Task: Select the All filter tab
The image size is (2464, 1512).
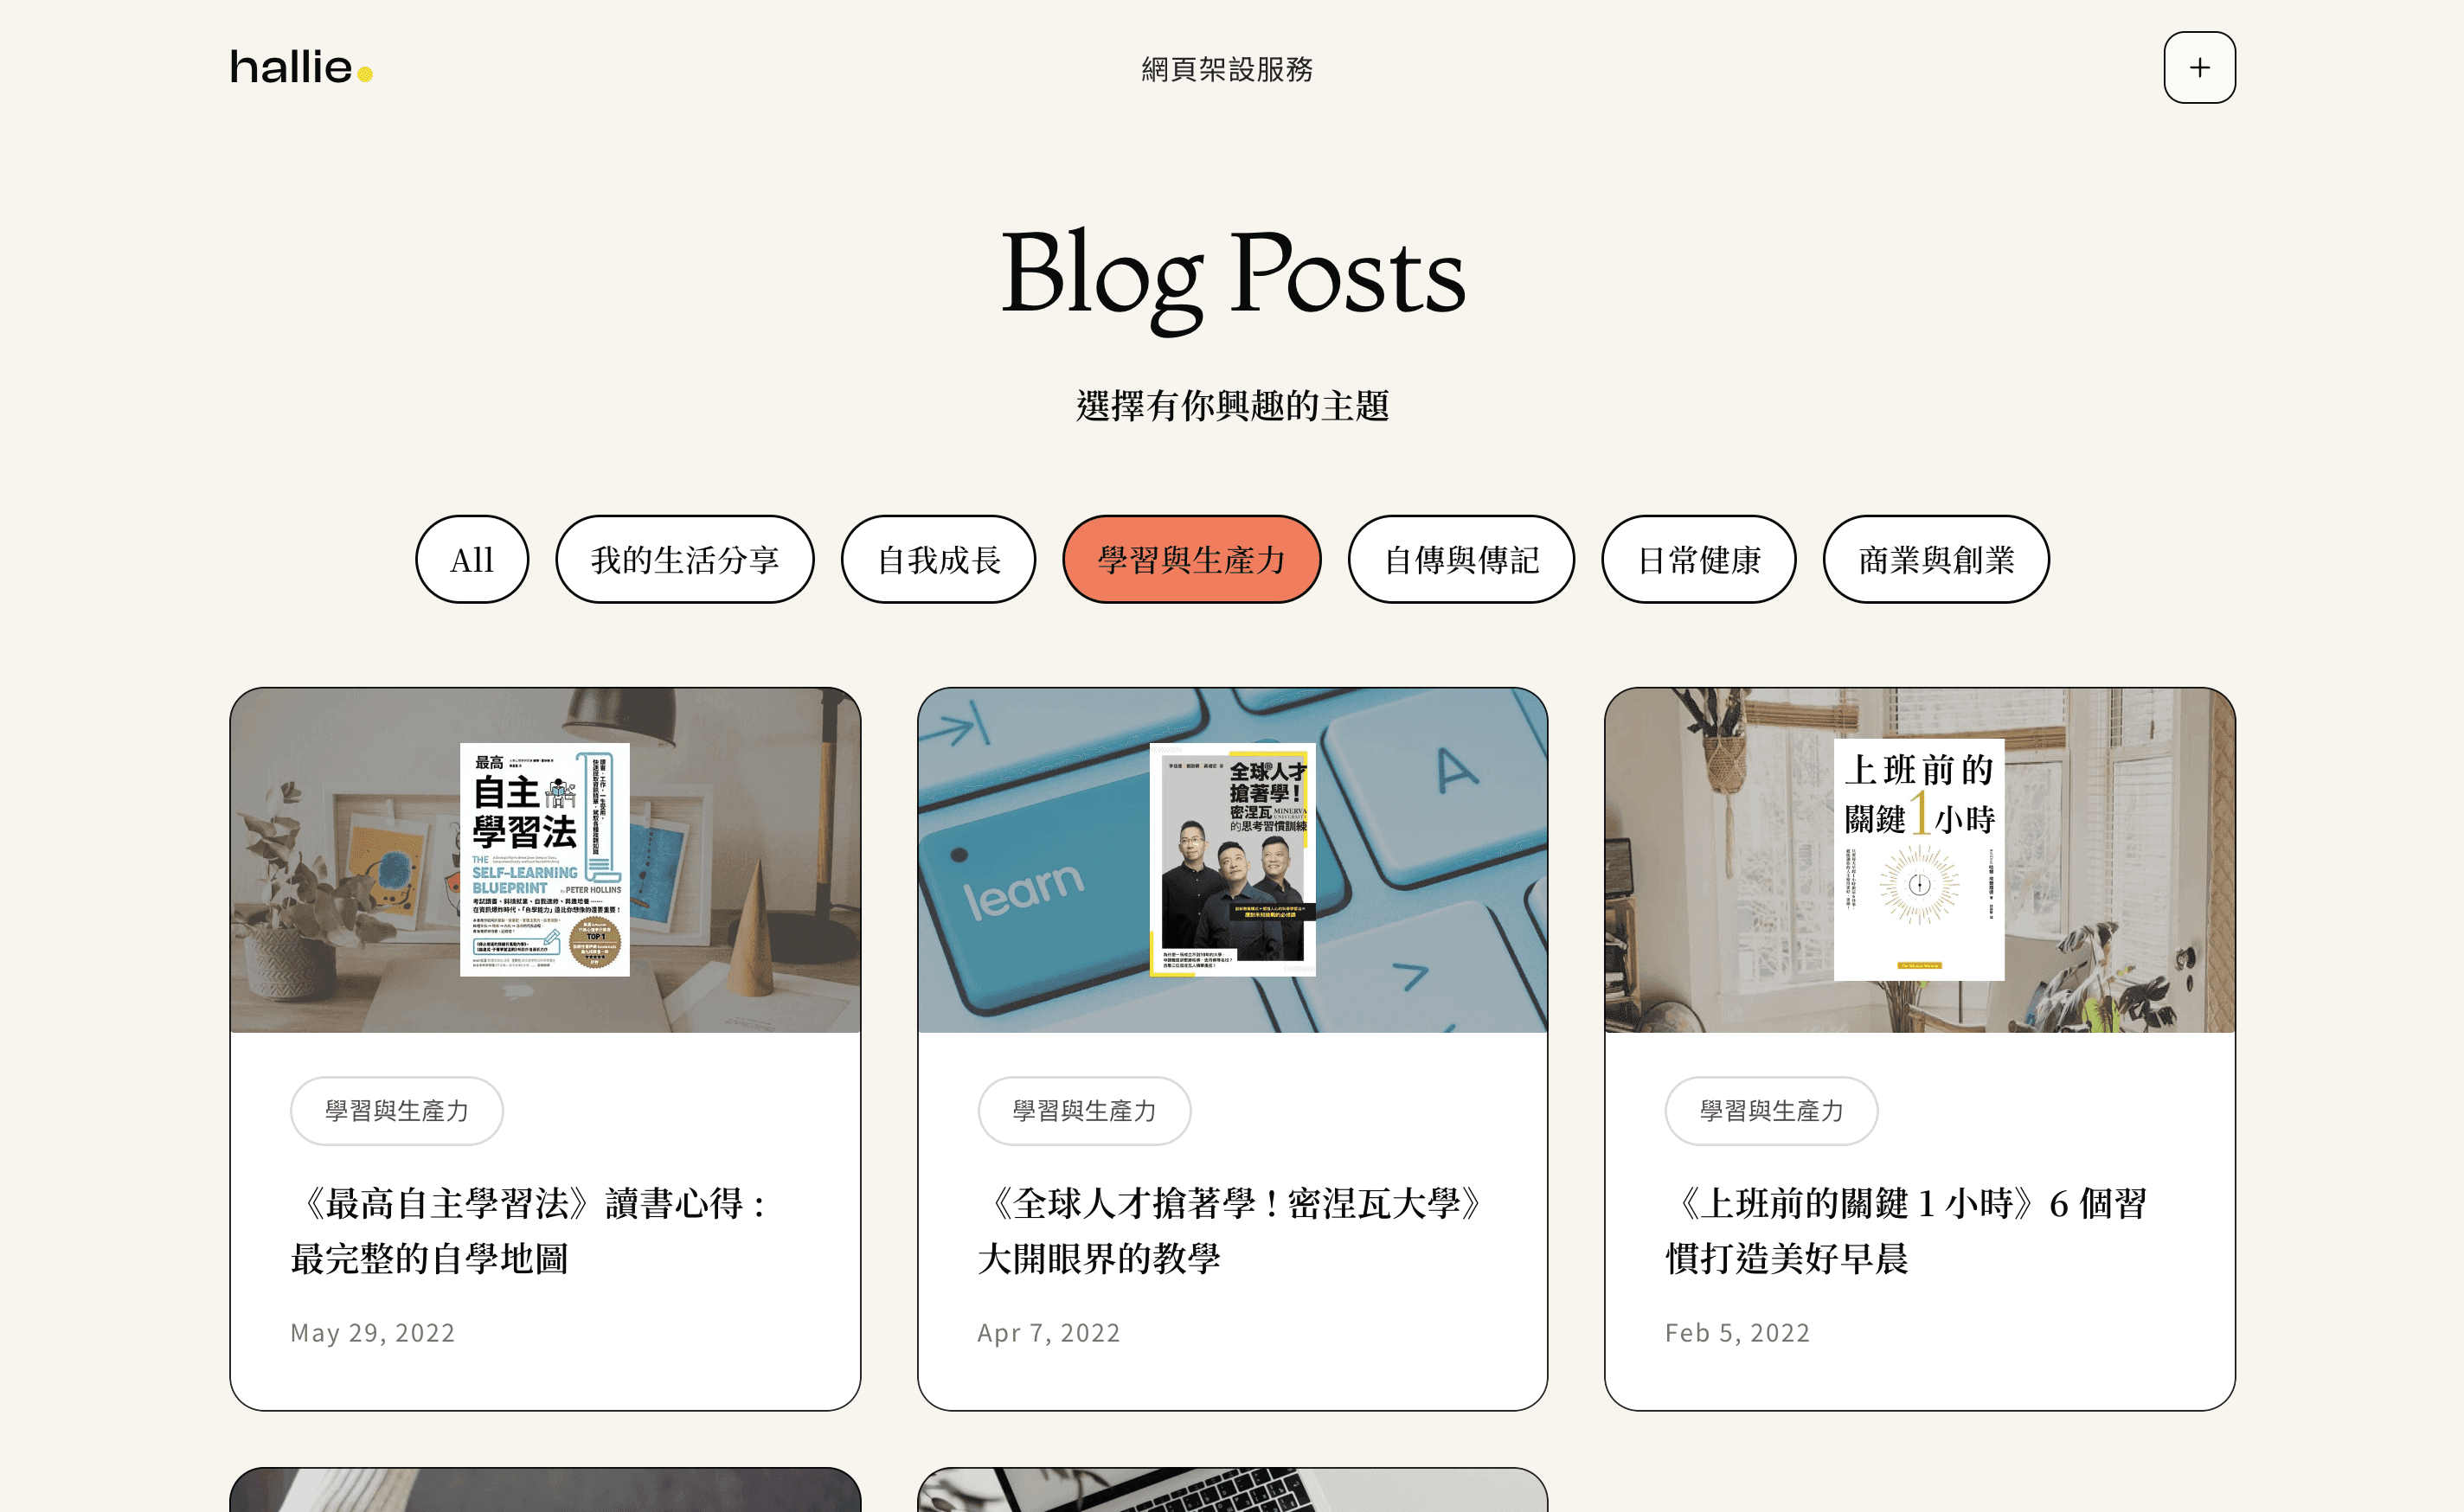Action: (472, 559)
